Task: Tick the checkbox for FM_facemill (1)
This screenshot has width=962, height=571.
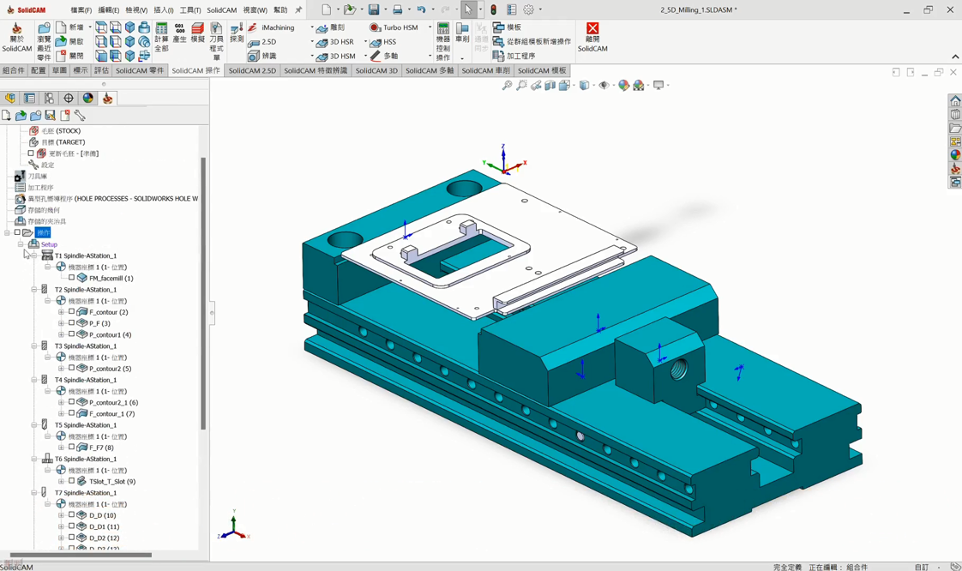Action: coord(72,278)
